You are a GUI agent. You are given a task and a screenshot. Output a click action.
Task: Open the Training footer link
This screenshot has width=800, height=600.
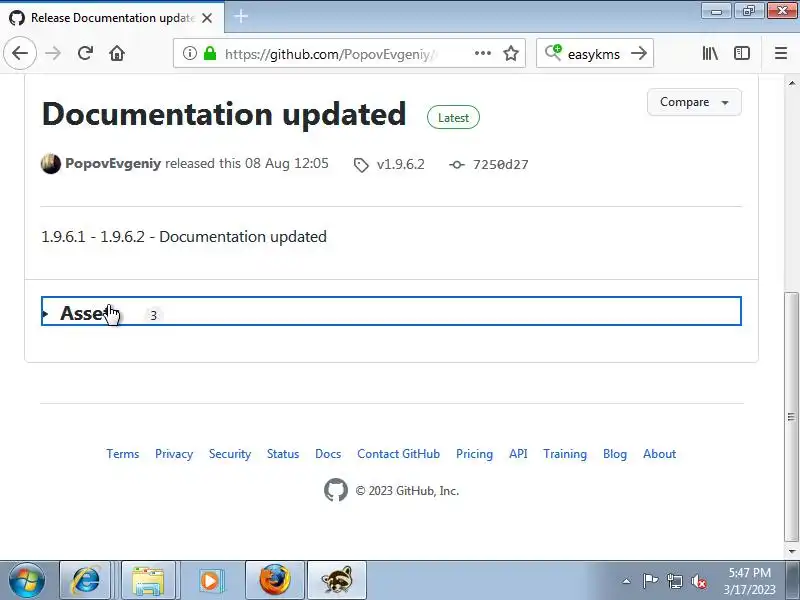click(x=565, y=454)
